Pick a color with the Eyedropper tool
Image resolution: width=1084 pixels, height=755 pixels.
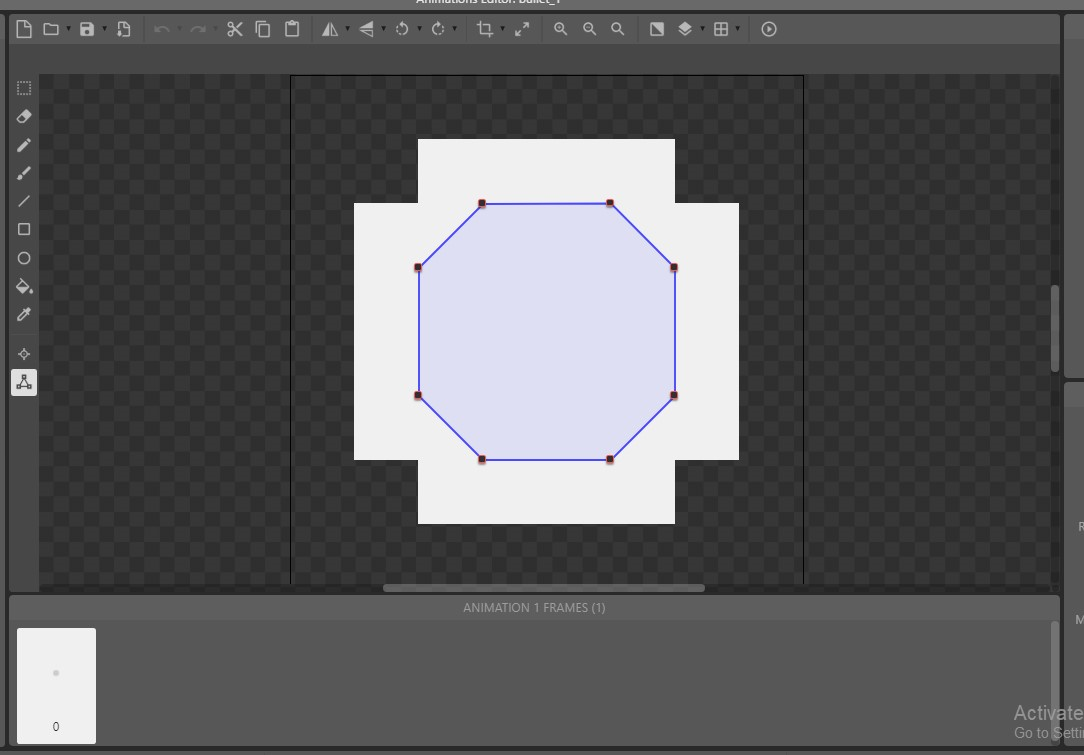click(x=24, y=314)
